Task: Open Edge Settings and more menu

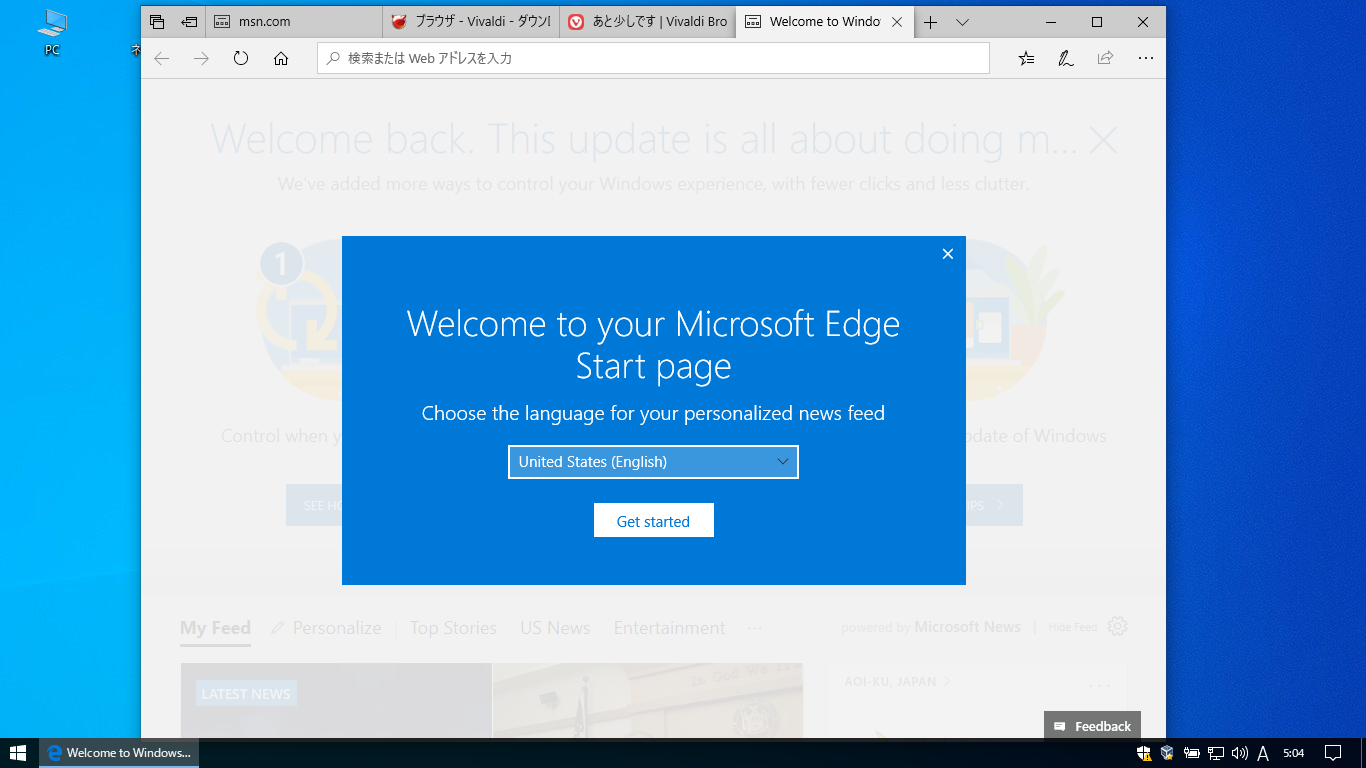Action: tap(1145, 59)
